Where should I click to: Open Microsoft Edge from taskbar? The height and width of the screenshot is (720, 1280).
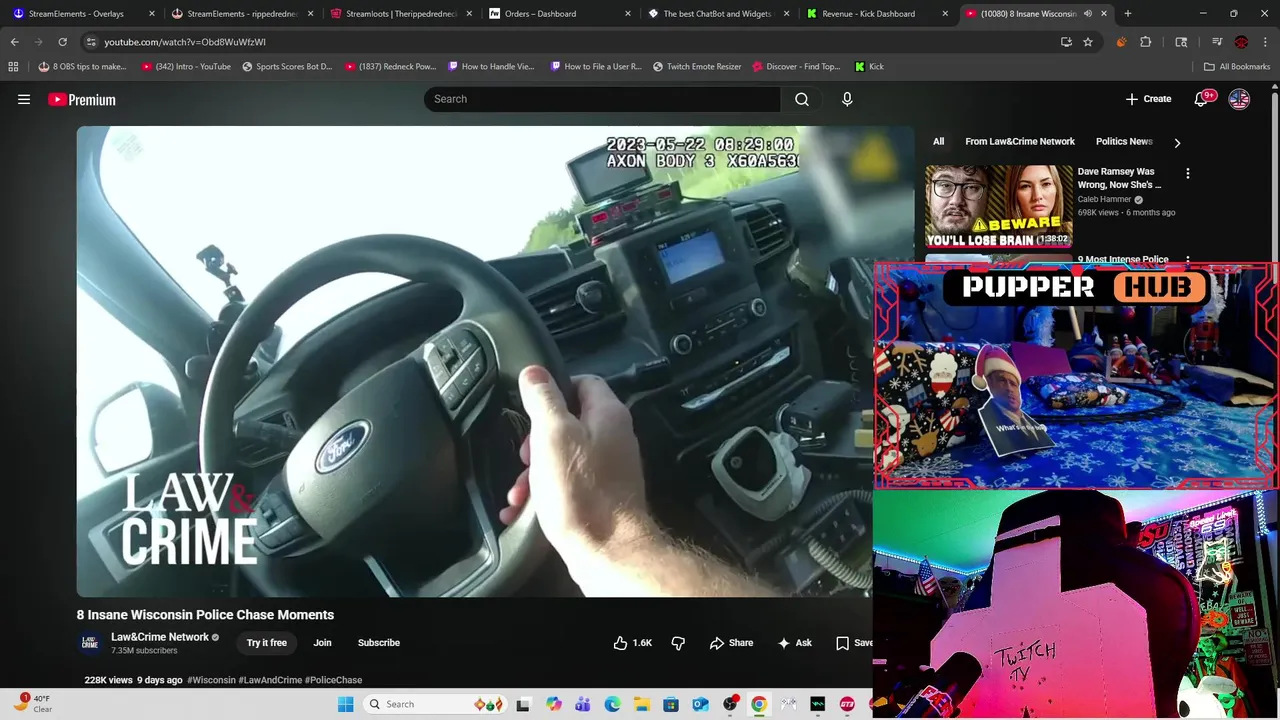tap(612, 704)
